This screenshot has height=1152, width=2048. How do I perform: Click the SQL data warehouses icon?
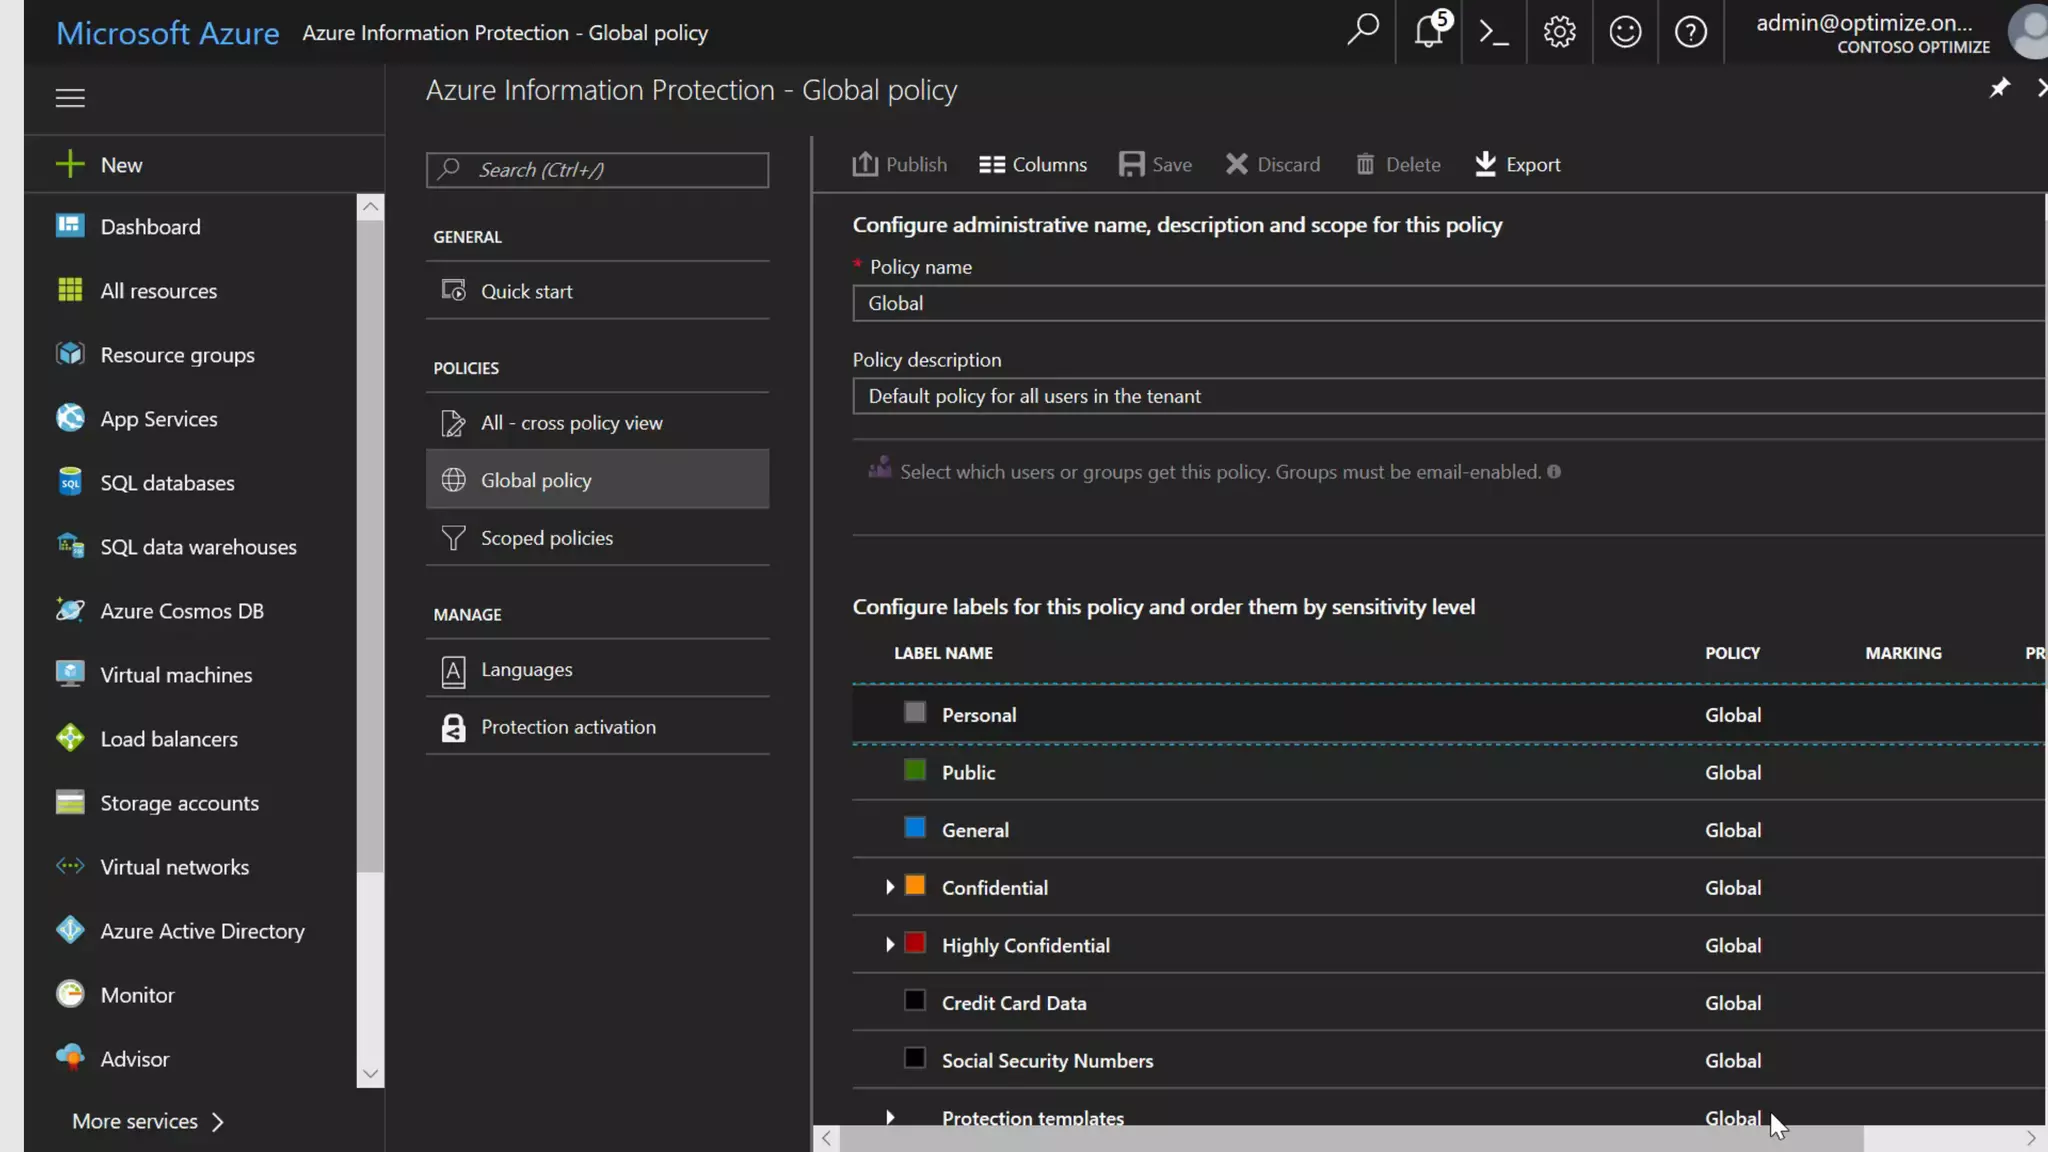70,546
